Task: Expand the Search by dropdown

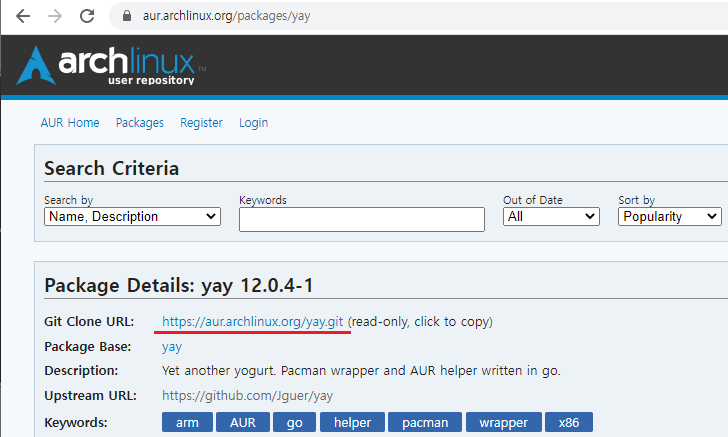Action: (132, 216)
